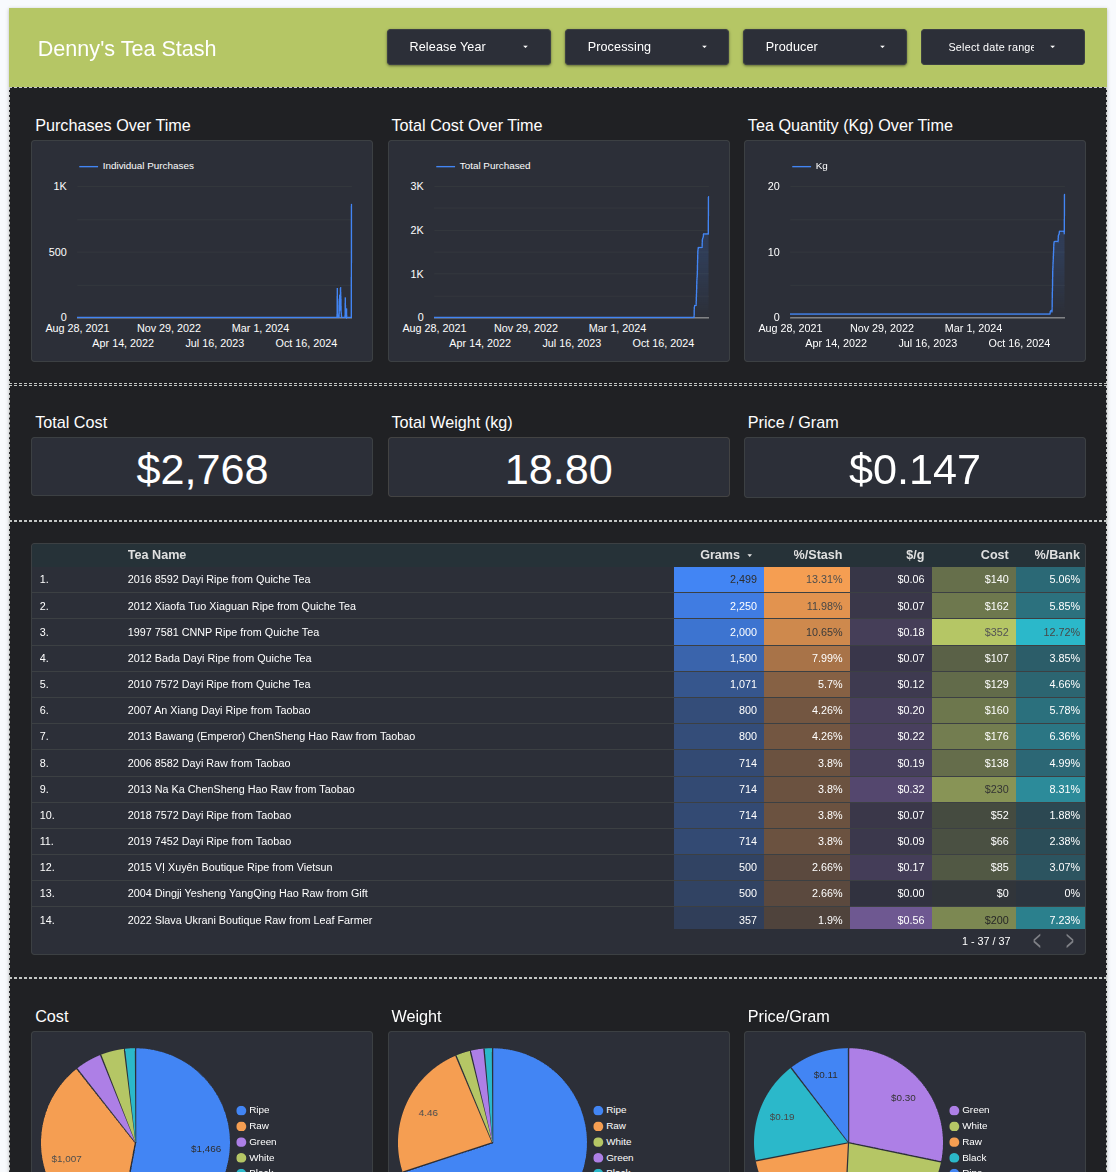Open the Select date range dropdown
This screenshot has width=1116, height=1172.
[1002, 47]
